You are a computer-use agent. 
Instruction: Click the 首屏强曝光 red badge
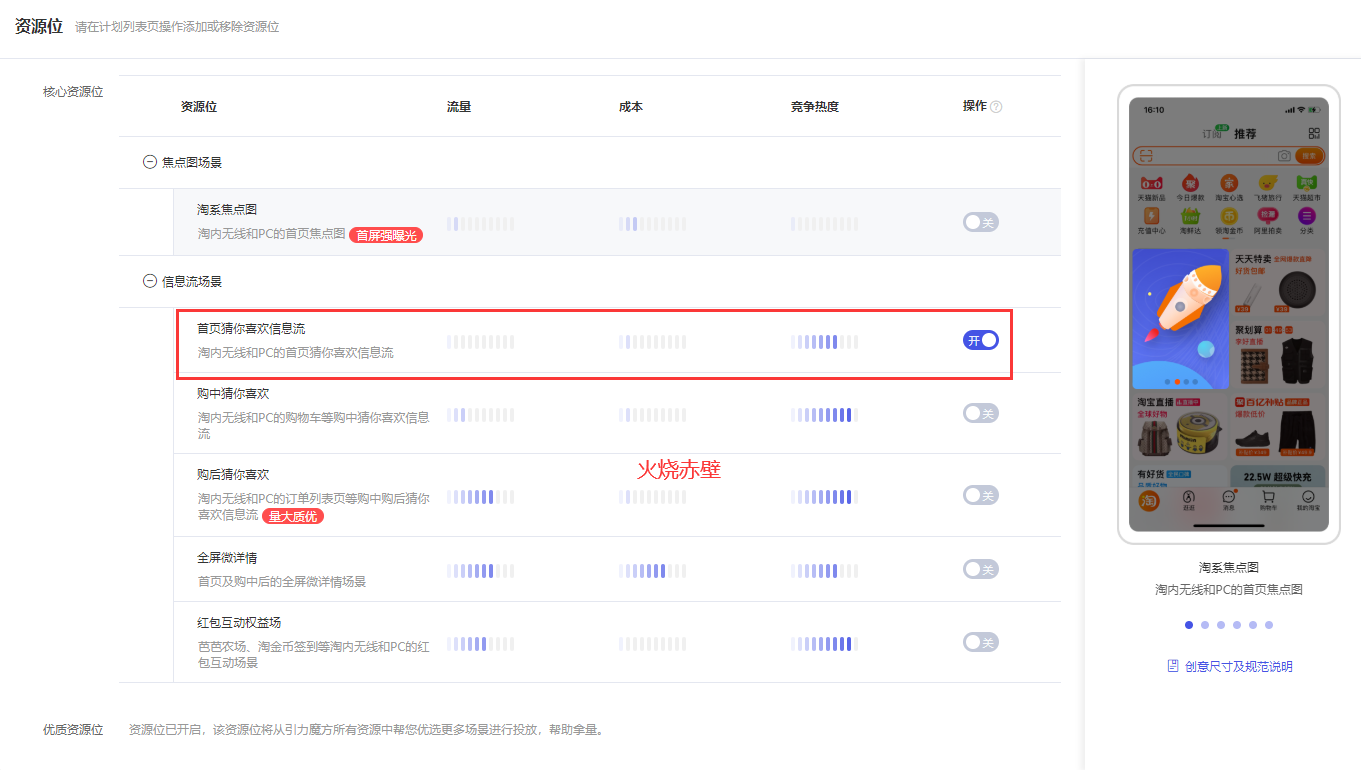click(x=386, y=235)
